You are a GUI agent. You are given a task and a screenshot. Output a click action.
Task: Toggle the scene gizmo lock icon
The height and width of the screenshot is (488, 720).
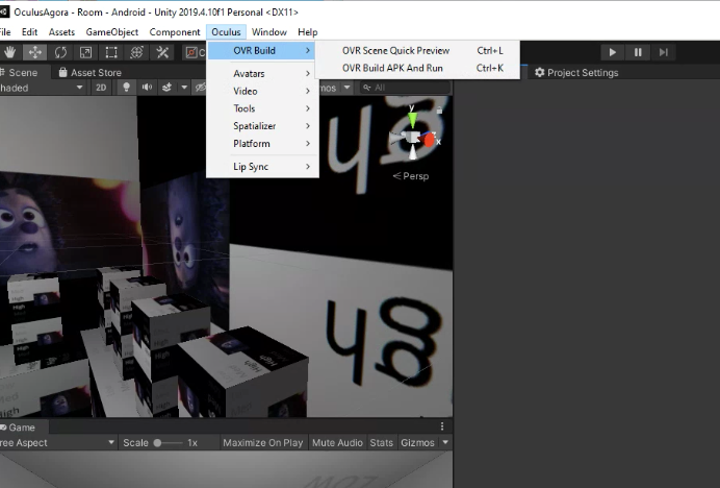click(x=439, y=110)
